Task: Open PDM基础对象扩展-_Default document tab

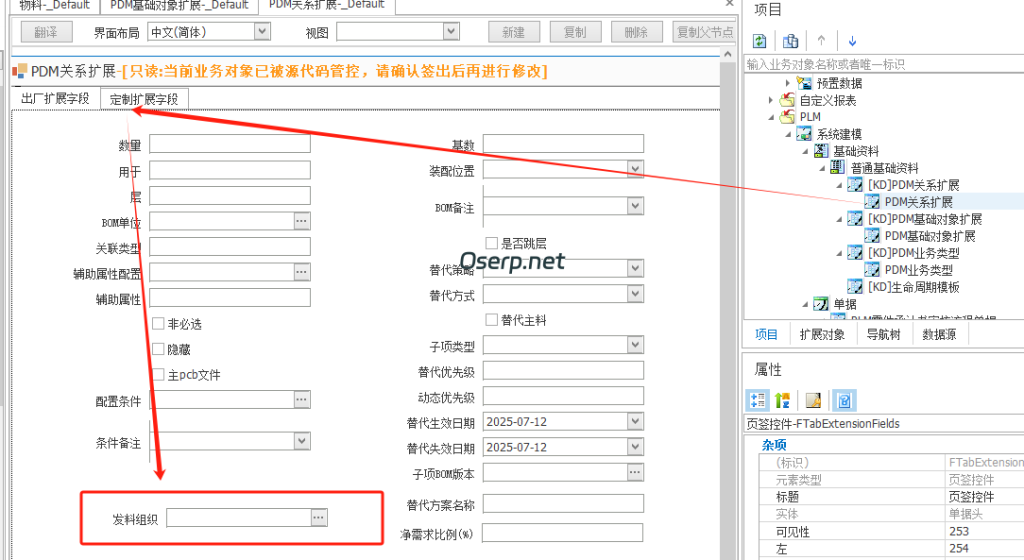Action: pyautogui.click(x=180, y=5)
